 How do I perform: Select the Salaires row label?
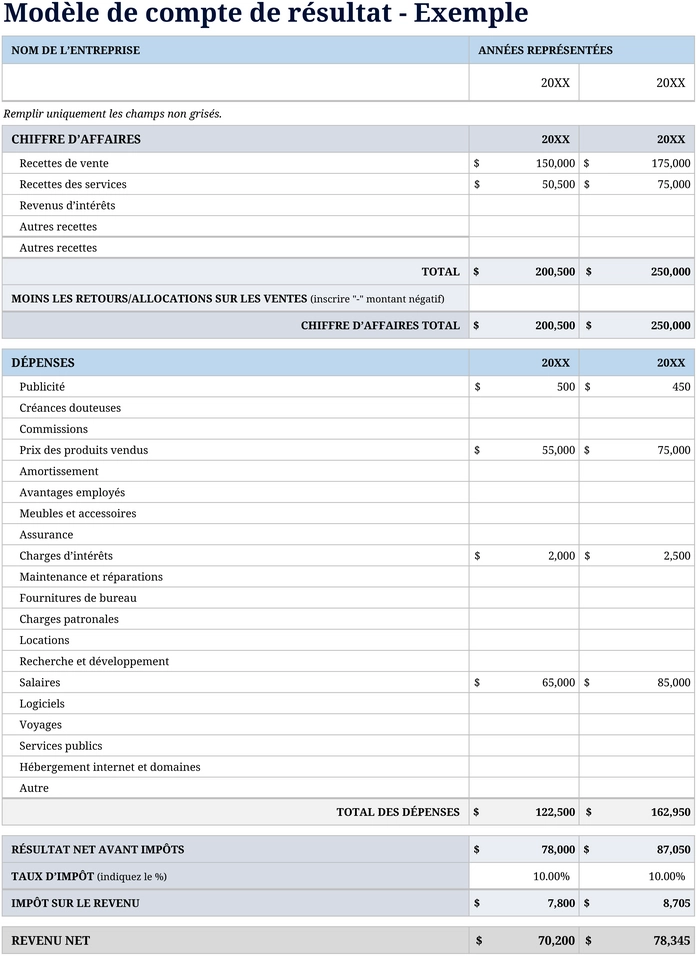40,683
